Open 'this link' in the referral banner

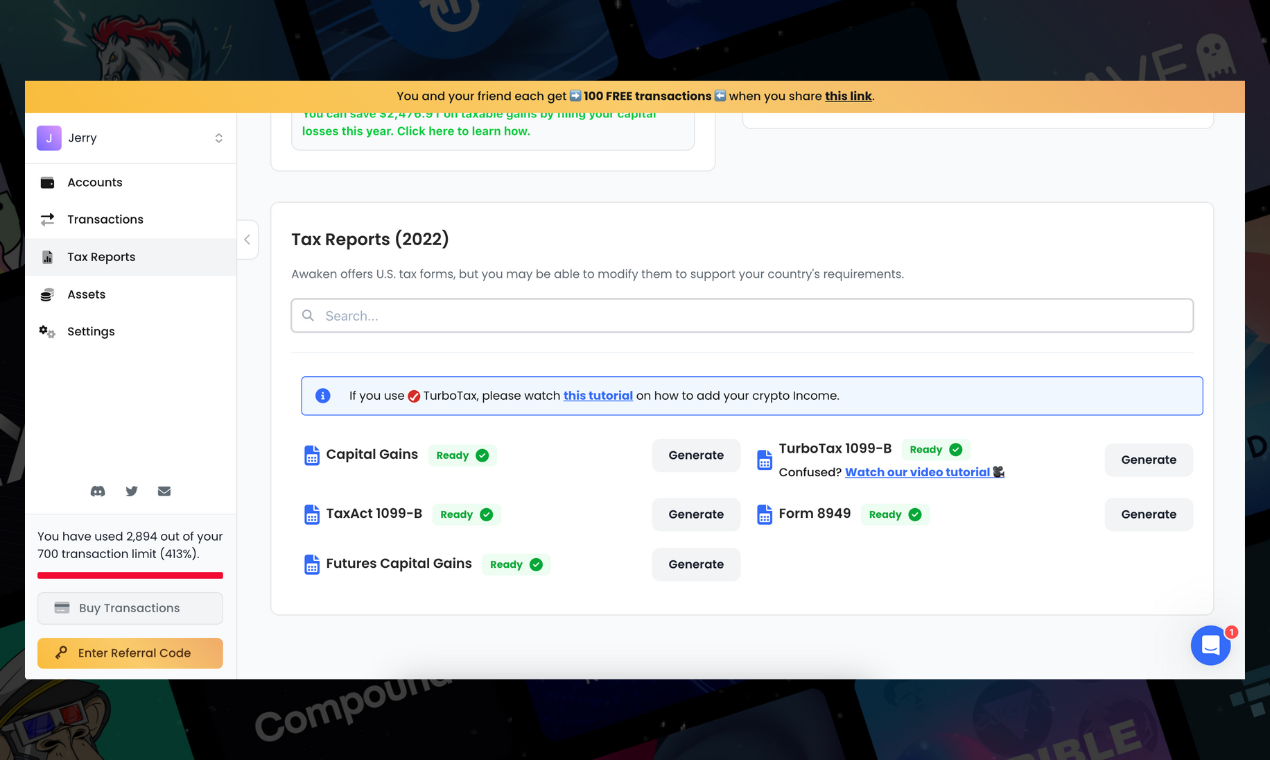(x=848, y=96)
